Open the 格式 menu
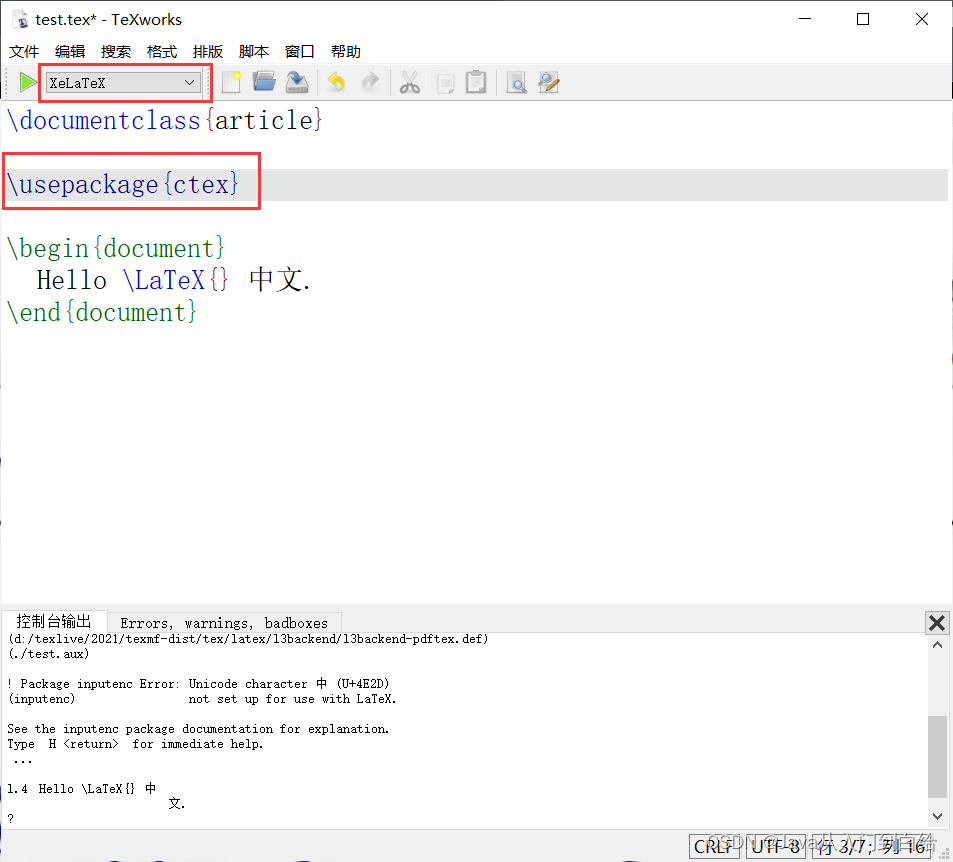 (x=162, y=52)
